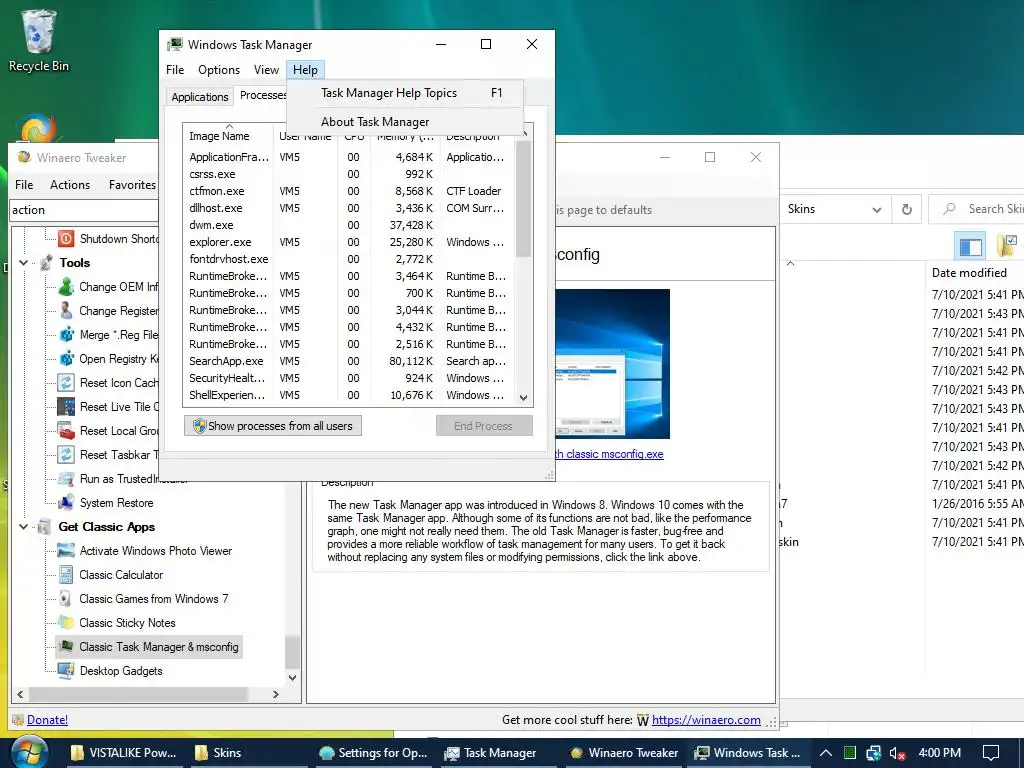Collapse the Explorer column header chevron

[790, 263]
